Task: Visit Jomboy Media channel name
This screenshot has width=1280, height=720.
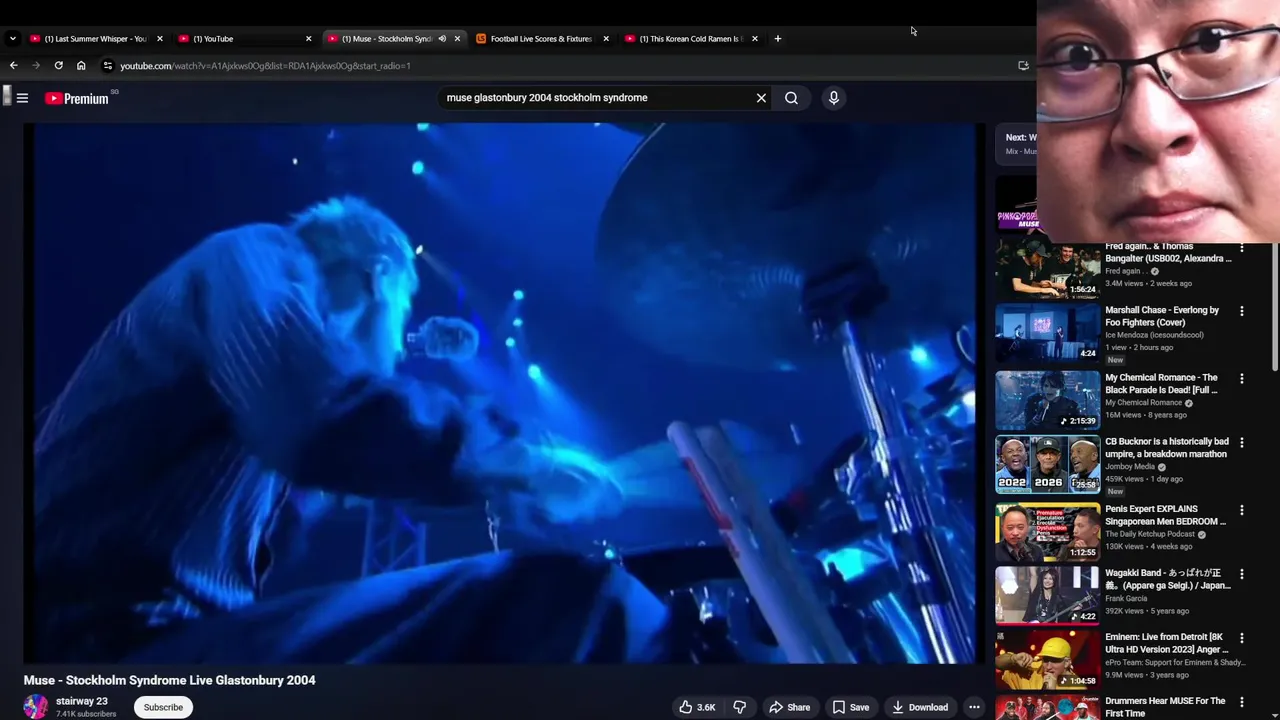Action: (x=1130, y=466)
